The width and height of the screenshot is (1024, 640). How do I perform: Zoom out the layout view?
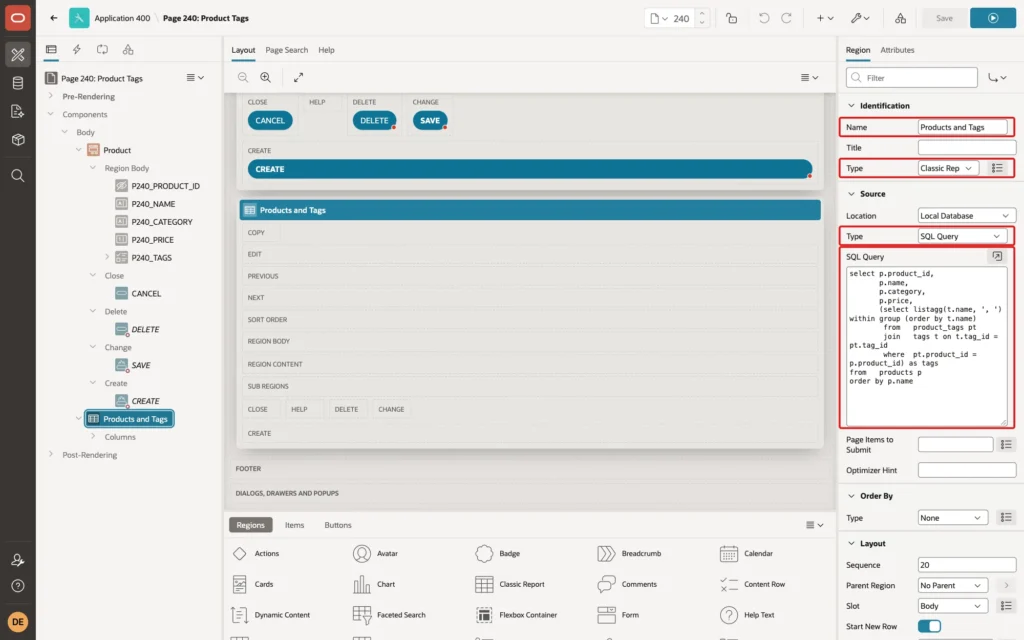pyautogui.click(x=243, y=77)
